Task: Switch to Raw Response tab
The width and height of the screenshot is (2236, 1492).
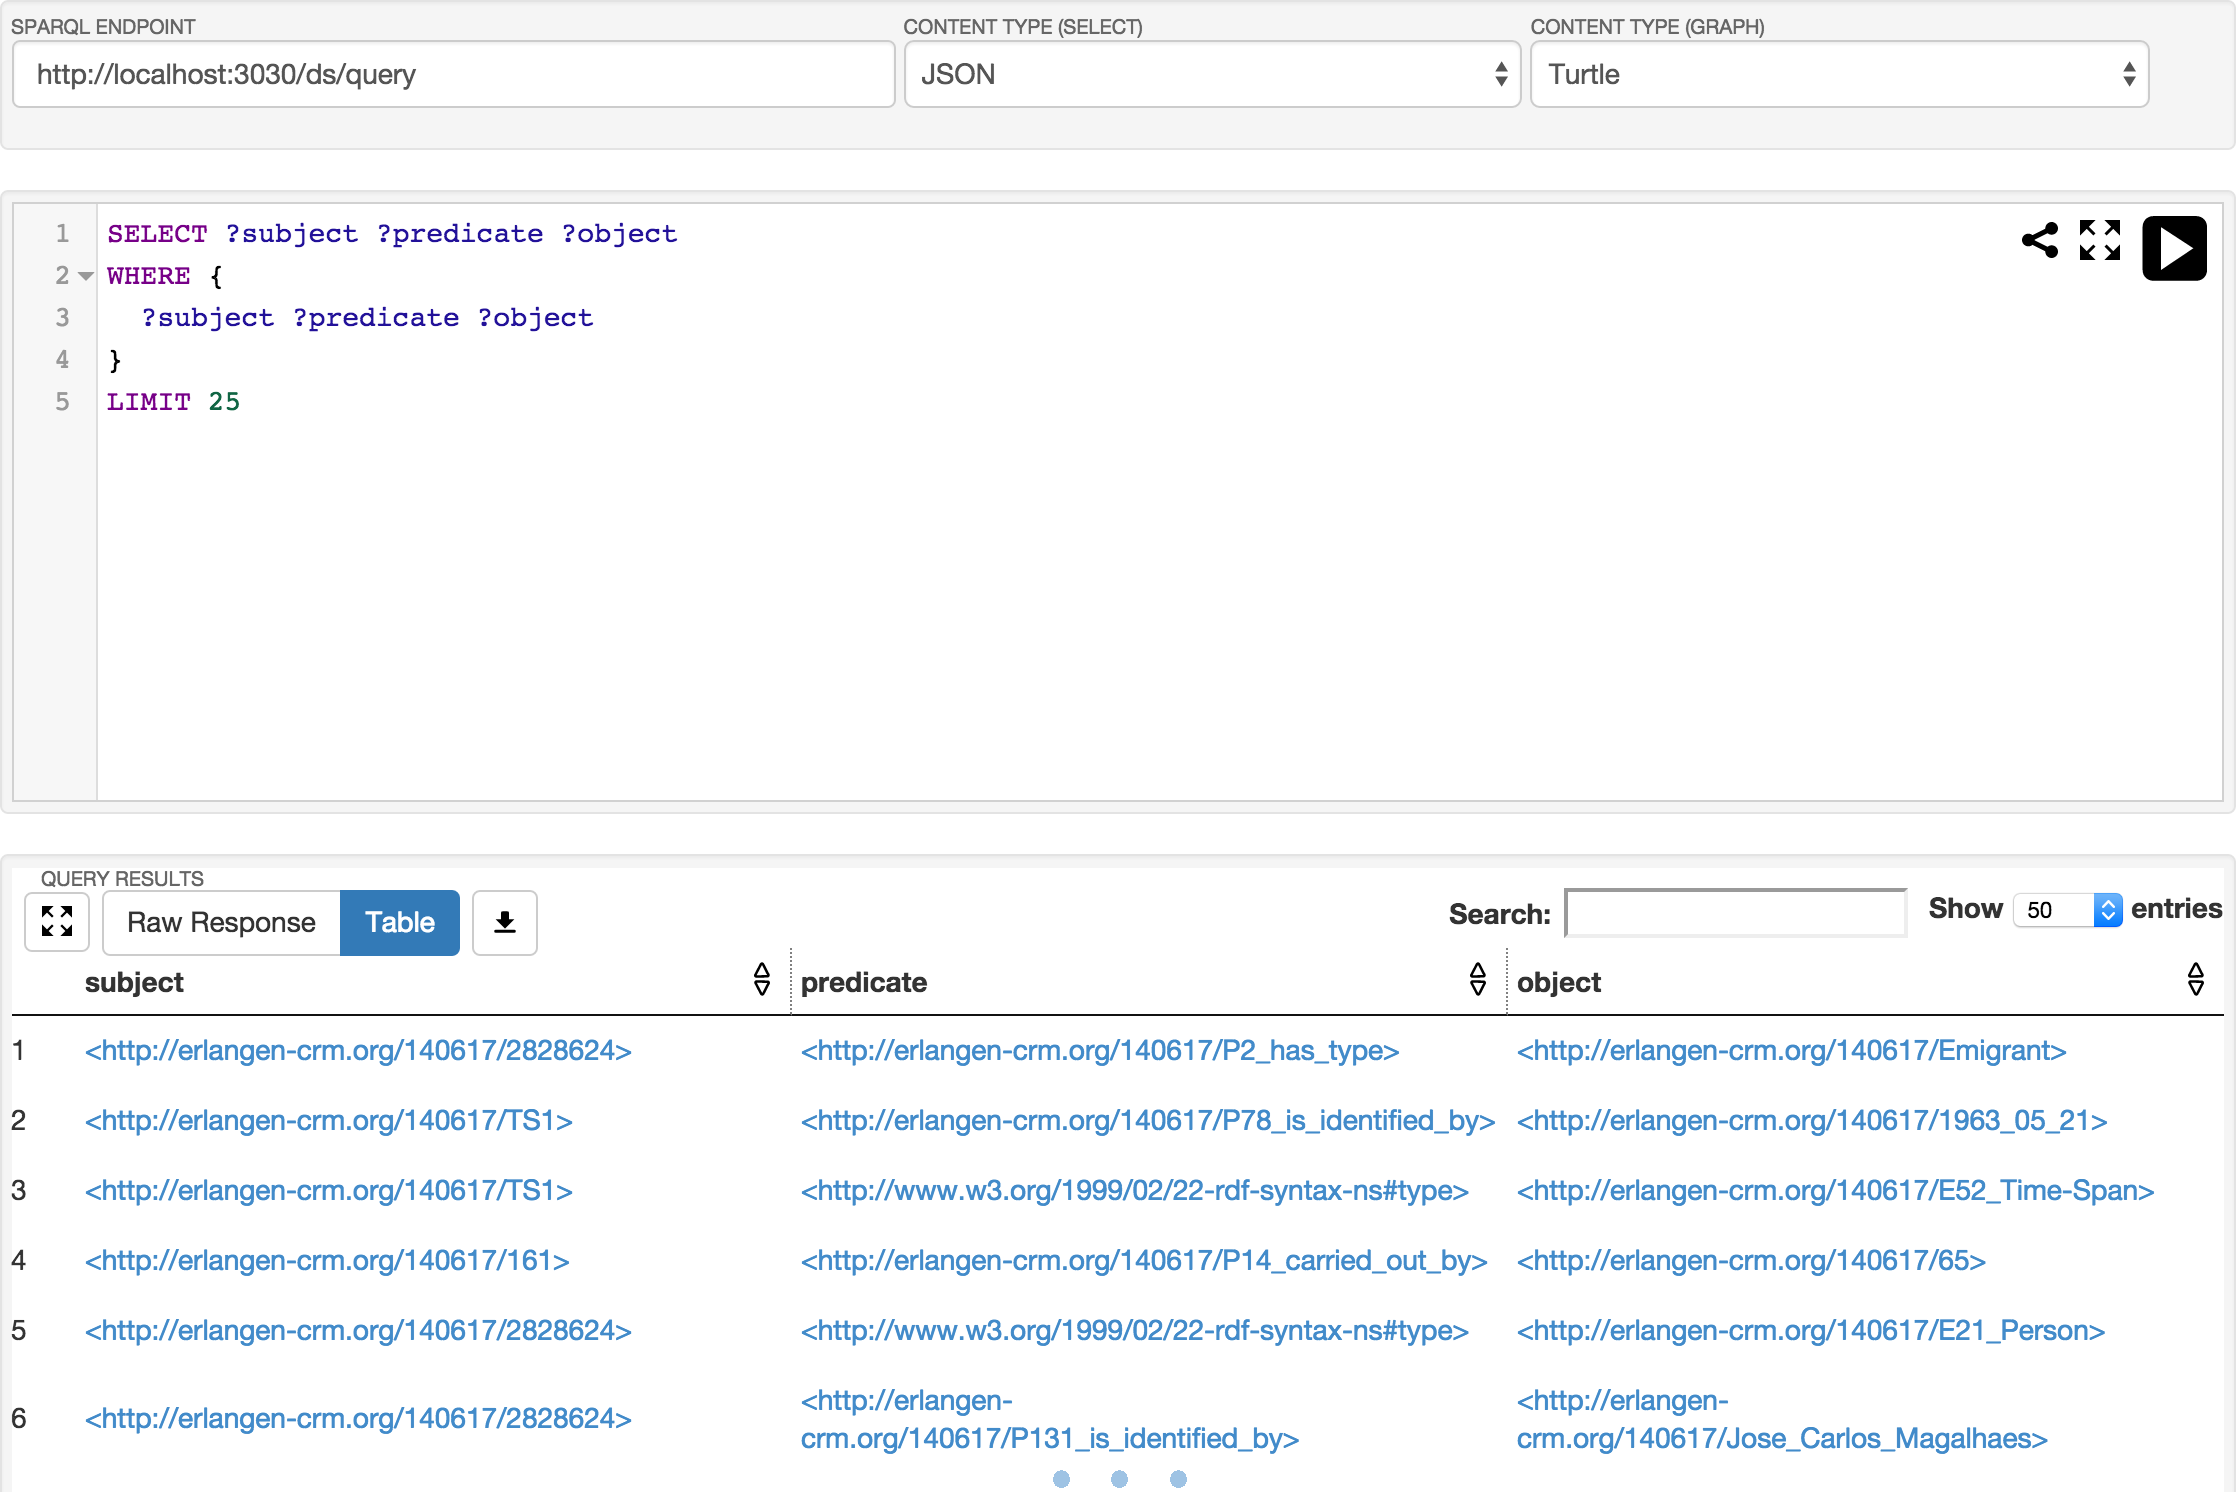Action: pyautogui.click(x=221, y=922)
